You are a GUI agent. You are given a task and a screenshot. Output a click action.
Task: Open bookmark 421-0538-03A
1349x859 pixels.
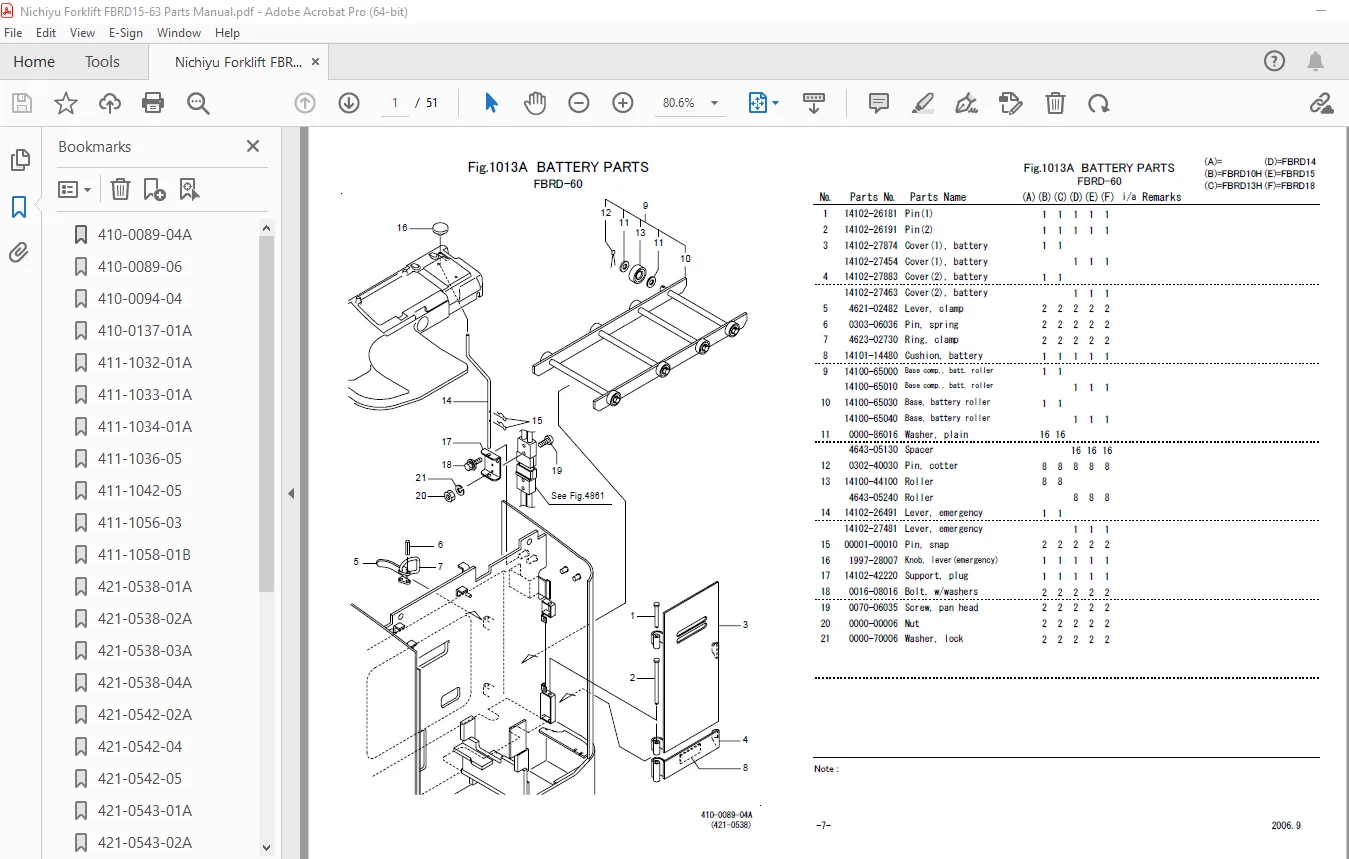click(144, 651)
